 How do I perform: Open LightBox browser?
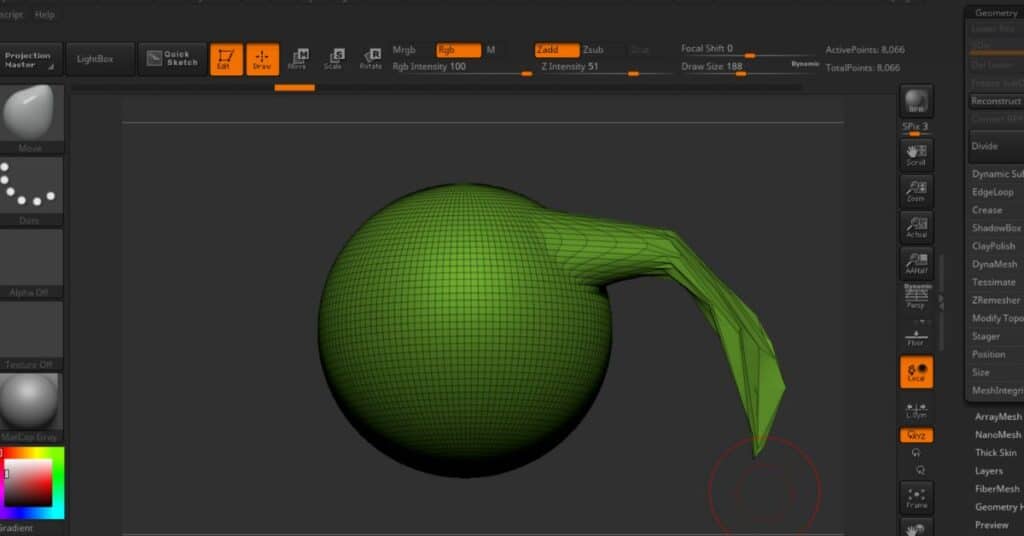(96, 59)
